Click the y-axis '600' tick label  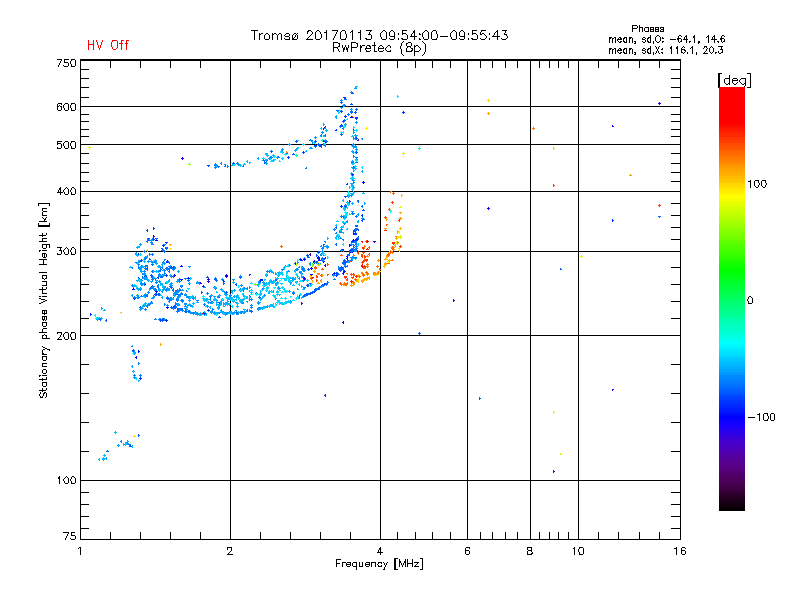click(x=66, y=107)
